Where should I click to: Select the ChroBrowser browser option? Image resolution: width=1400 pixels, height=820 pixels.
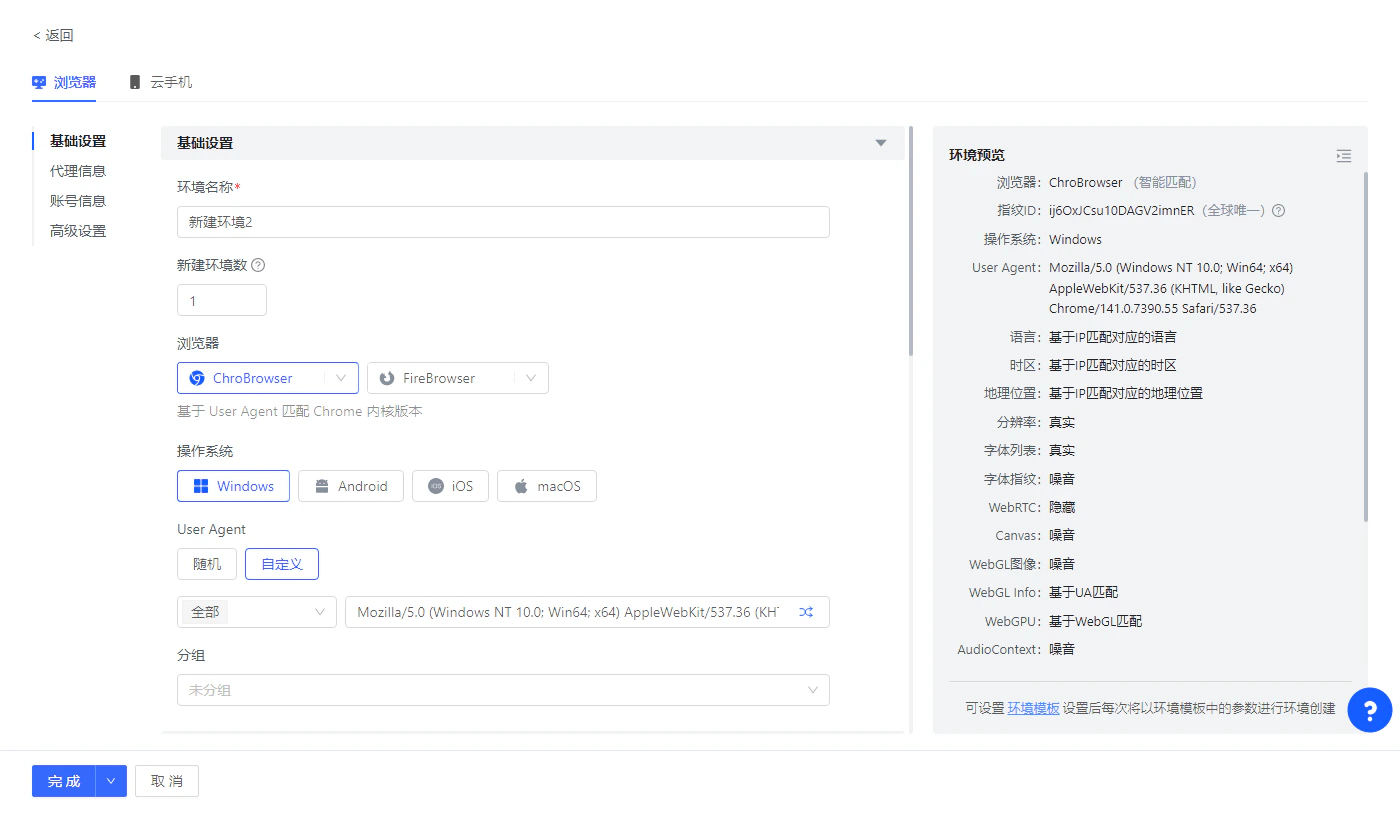pos(252,378)
